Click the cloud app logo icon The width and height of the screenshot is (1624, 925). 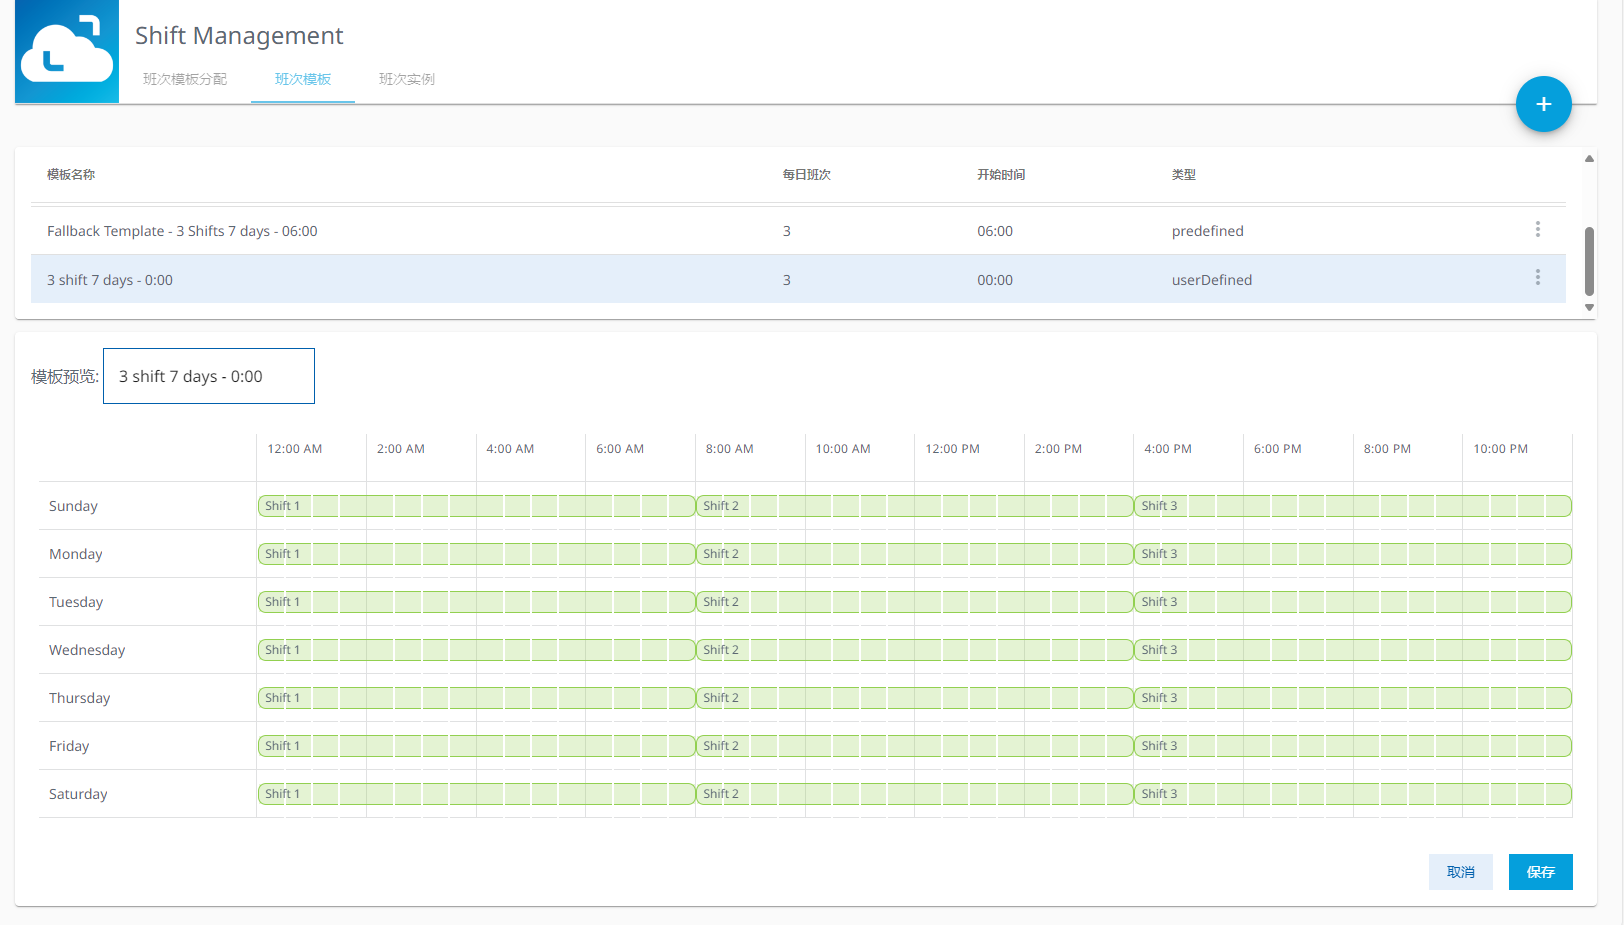click(x=67, y=52)
